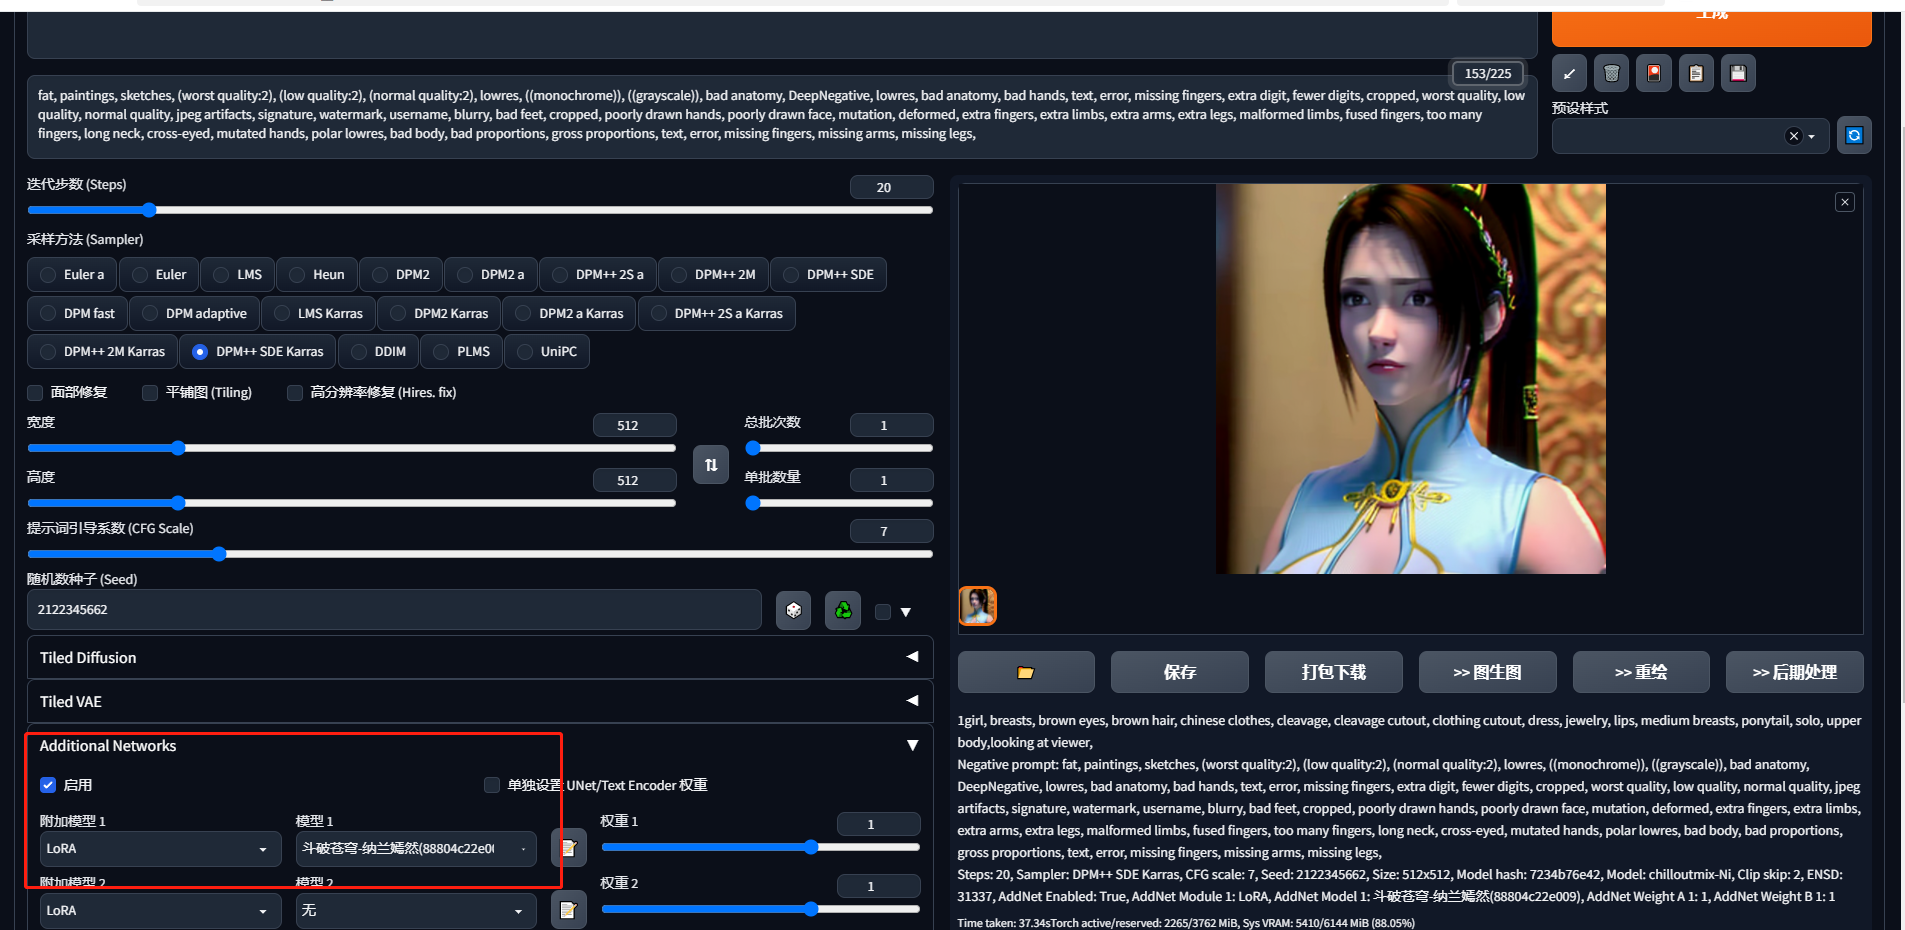
Task: Select PLMS sampler
Action: (x=462, y=352)
